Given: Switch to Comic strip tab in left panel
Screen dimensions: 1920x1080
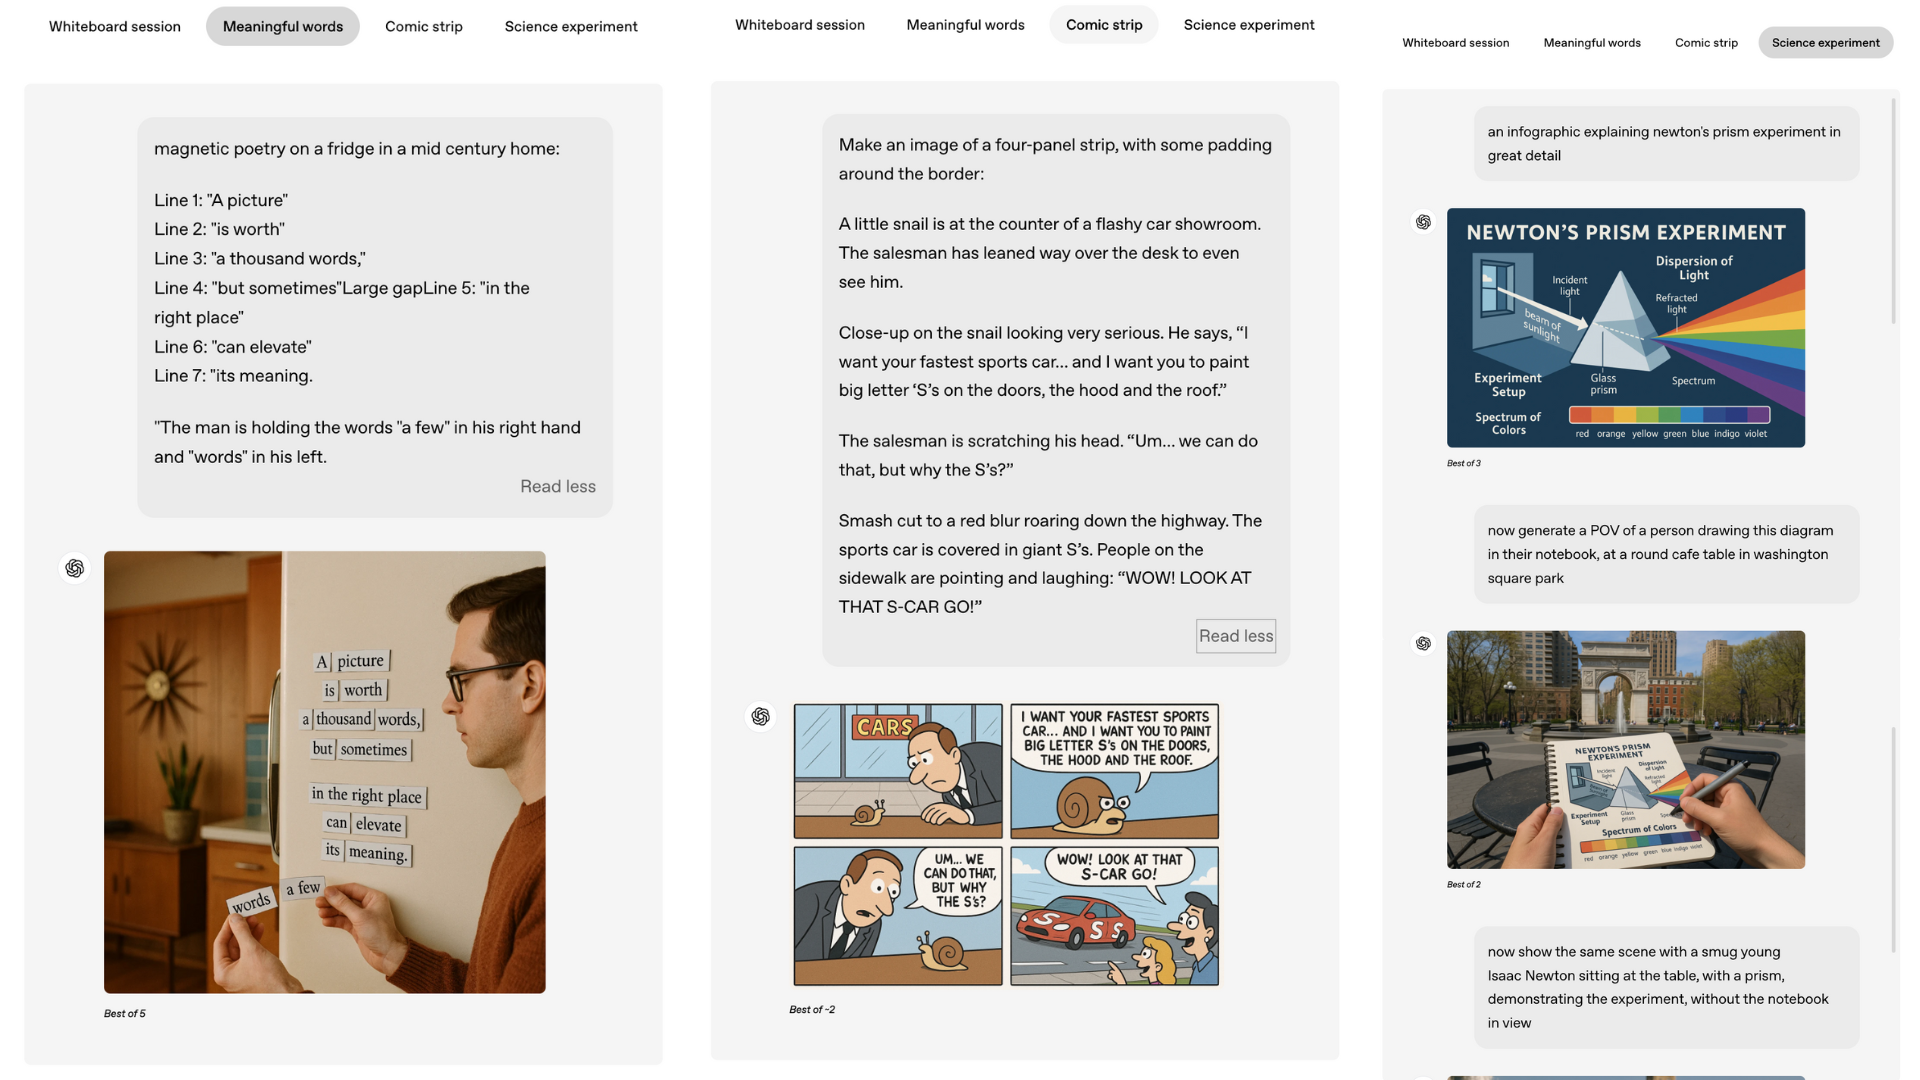Looking at the screenshot, I should (424, 26).
